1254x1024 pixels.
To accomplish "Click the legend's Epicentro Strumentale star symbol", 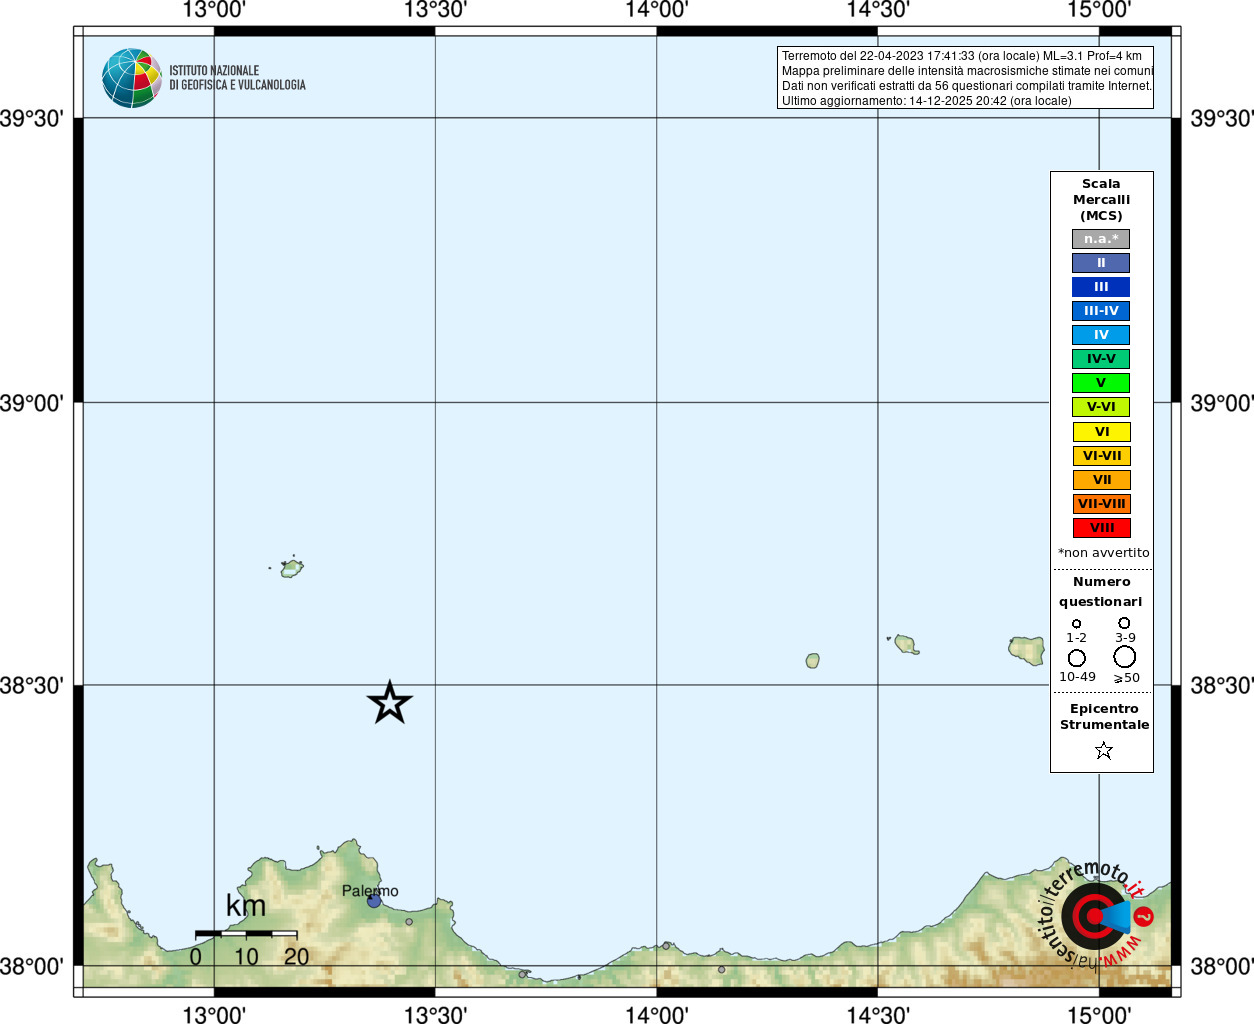I will click(x=1104, y=750).
